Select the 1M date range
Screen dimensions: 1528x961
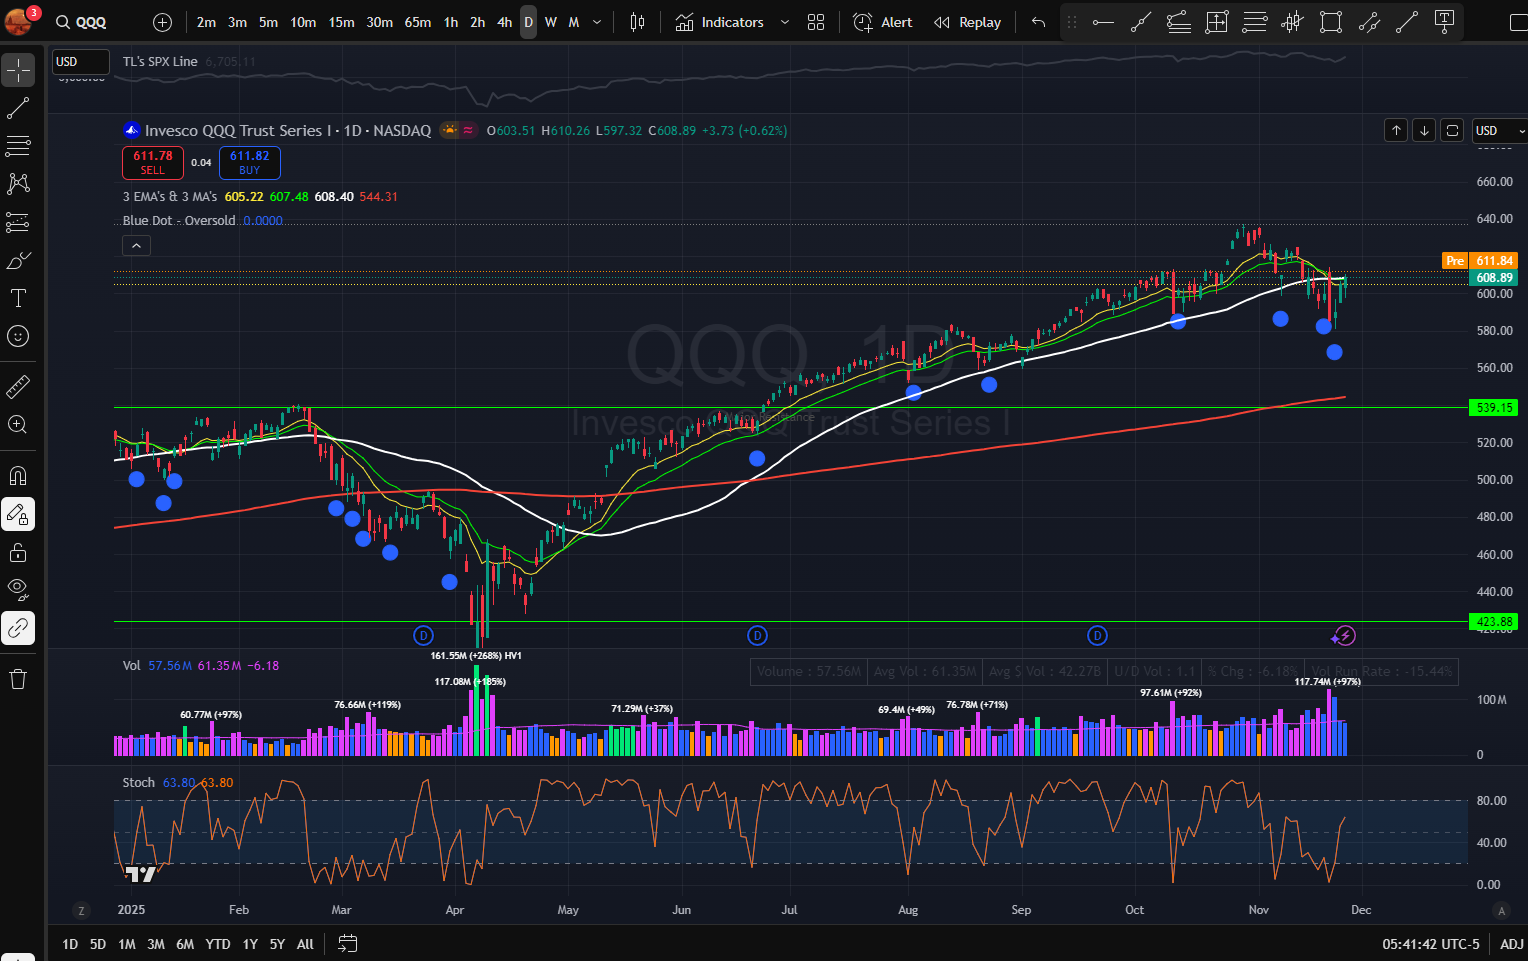click(127, 944)
